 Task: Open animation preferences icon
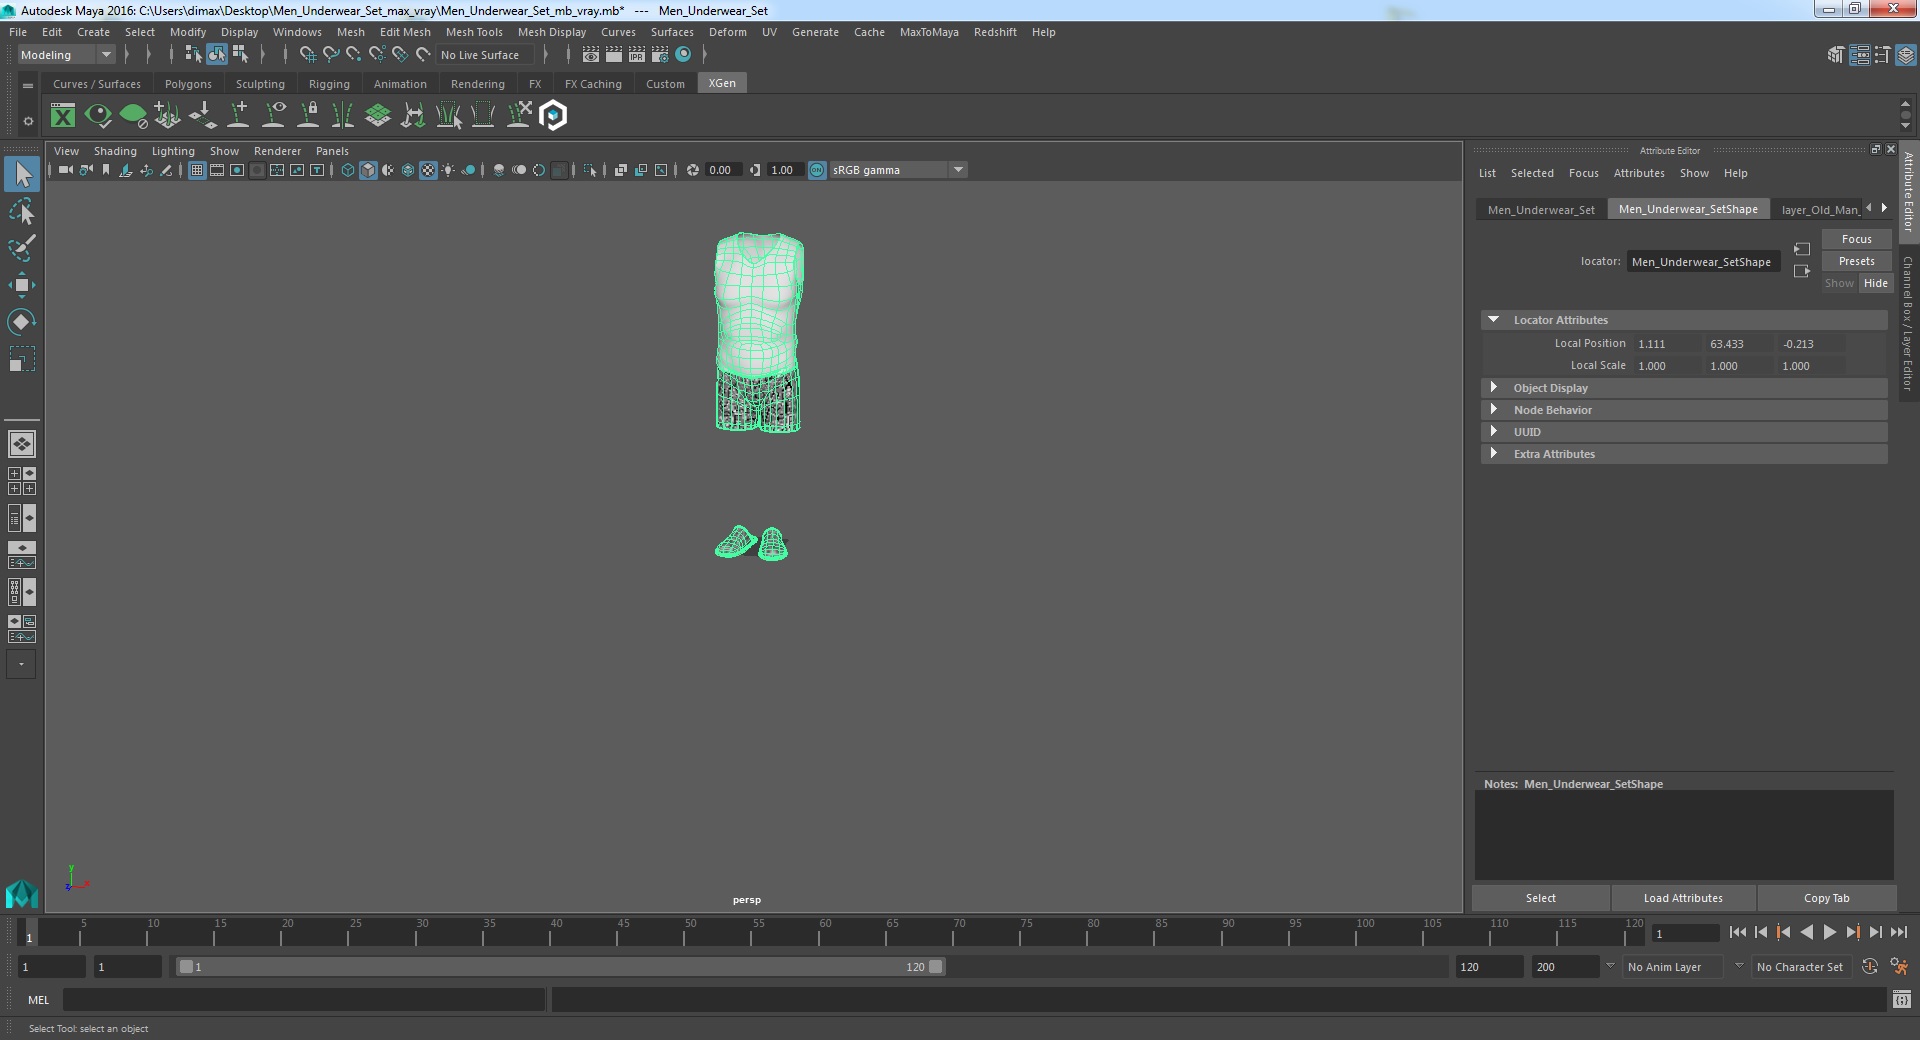pyautogui.click(x=1899, y=967)
